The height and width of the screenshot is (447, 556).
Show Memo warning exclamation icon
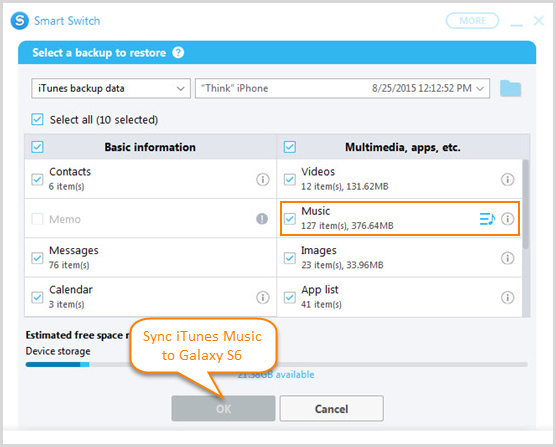tap(262, 219)
